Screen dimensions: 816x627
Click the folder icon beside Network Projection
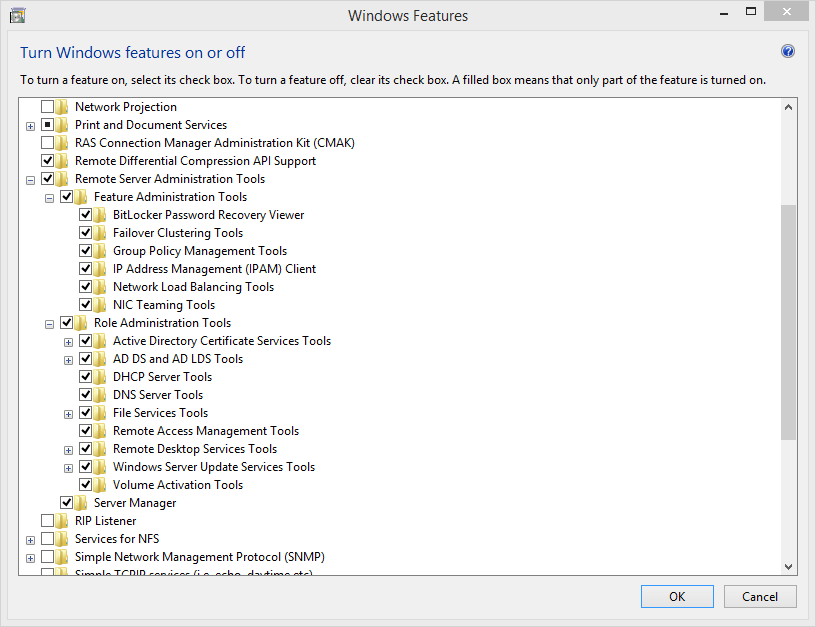tap(63, 107)
